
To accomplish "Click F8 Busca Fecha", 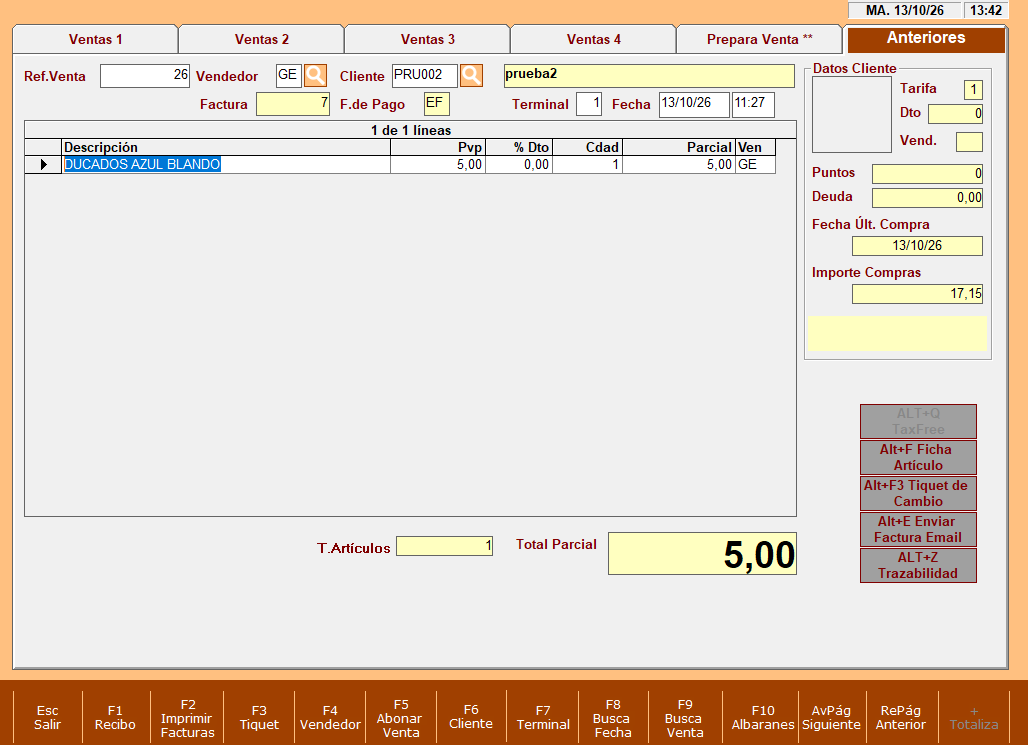I will pos(613,717).
